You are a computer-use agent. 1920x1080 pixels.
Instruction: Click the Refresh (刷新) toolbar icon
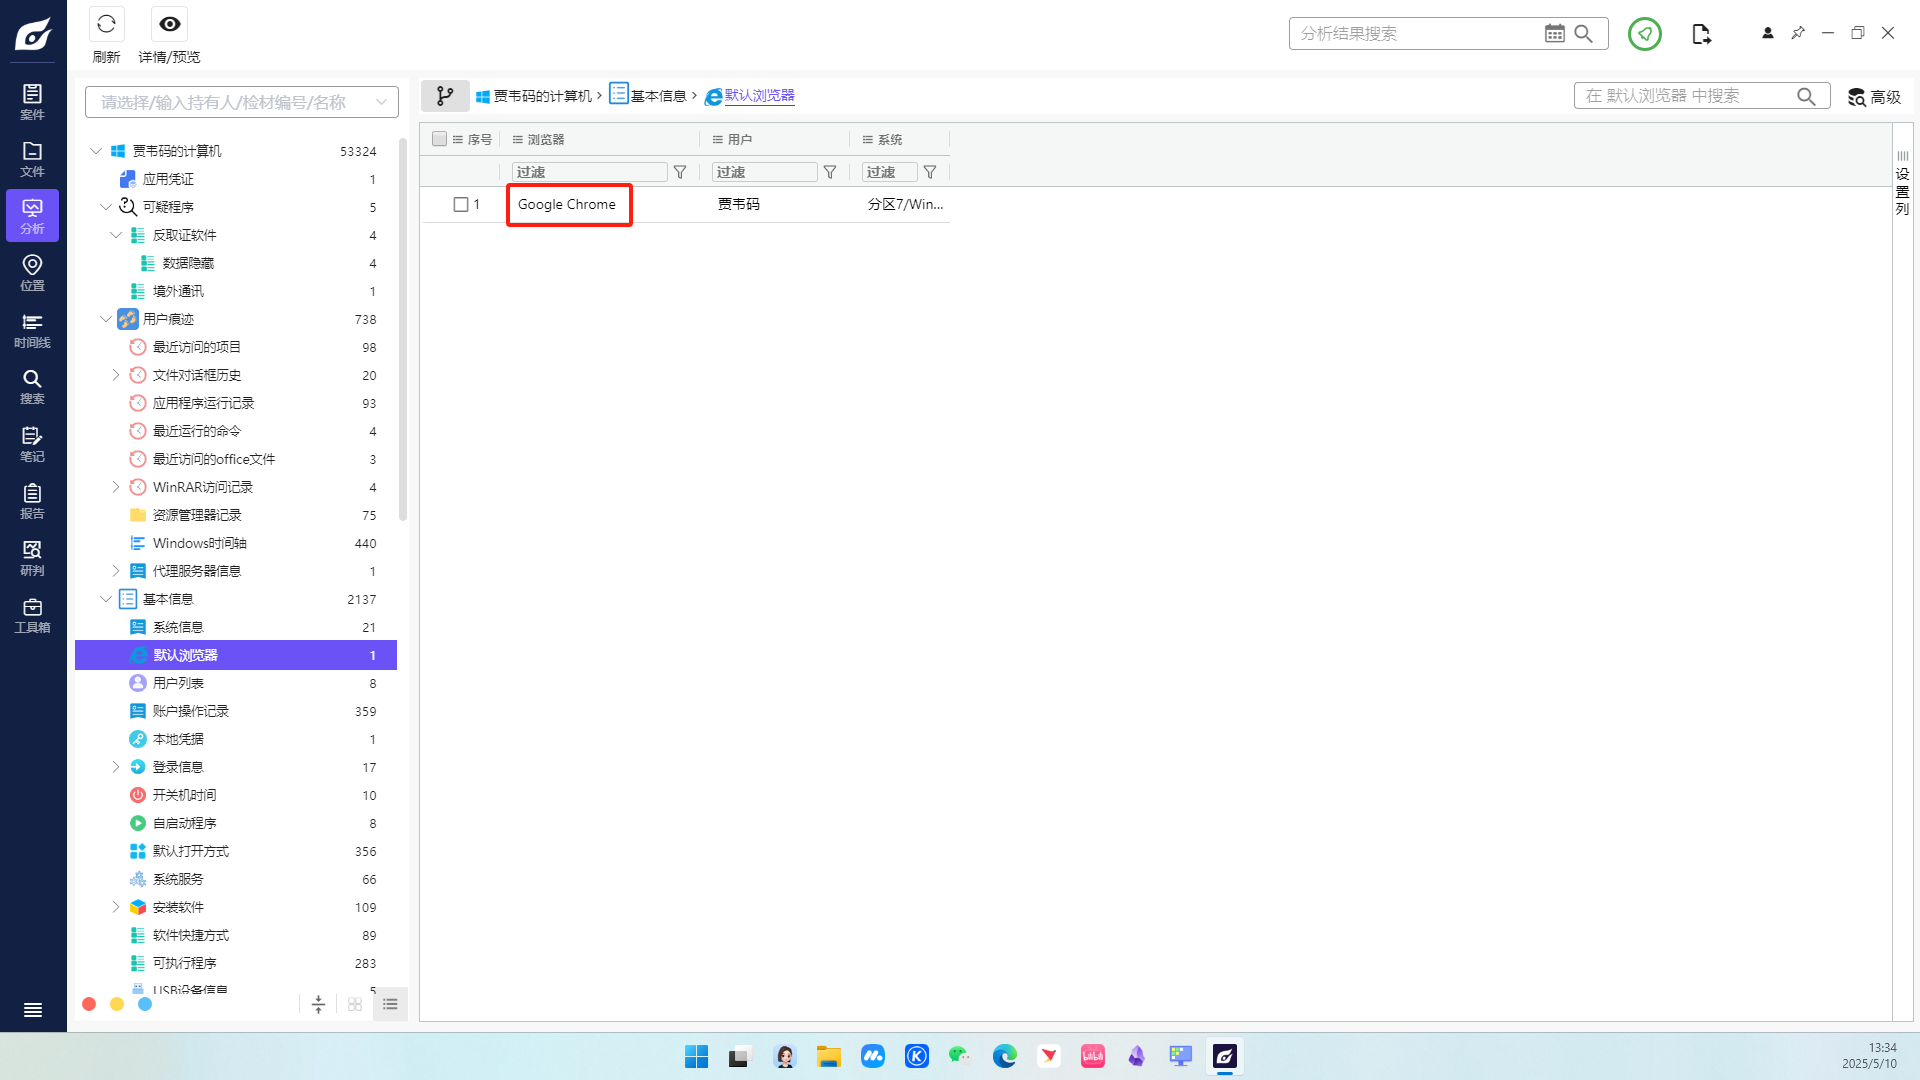(106, 25)
